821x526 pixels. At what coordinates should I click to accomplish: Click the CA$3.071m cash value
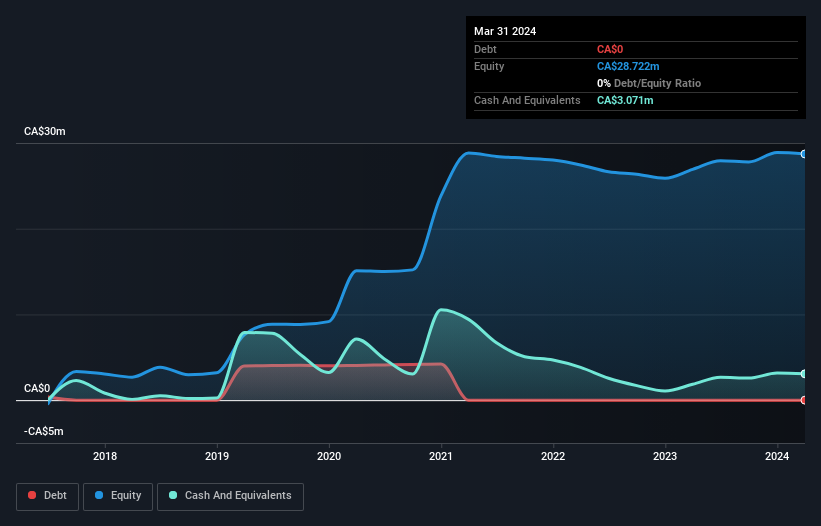point(625,100)
